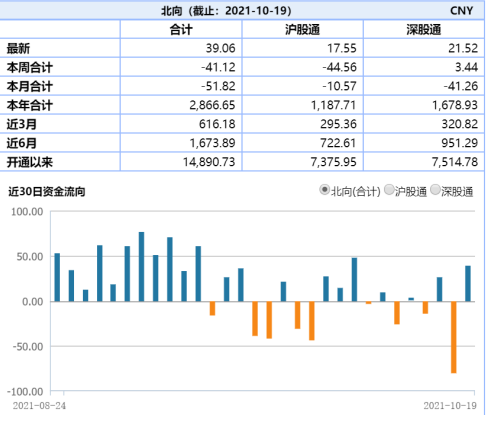Click the value 616.18

tap(217, 124)
